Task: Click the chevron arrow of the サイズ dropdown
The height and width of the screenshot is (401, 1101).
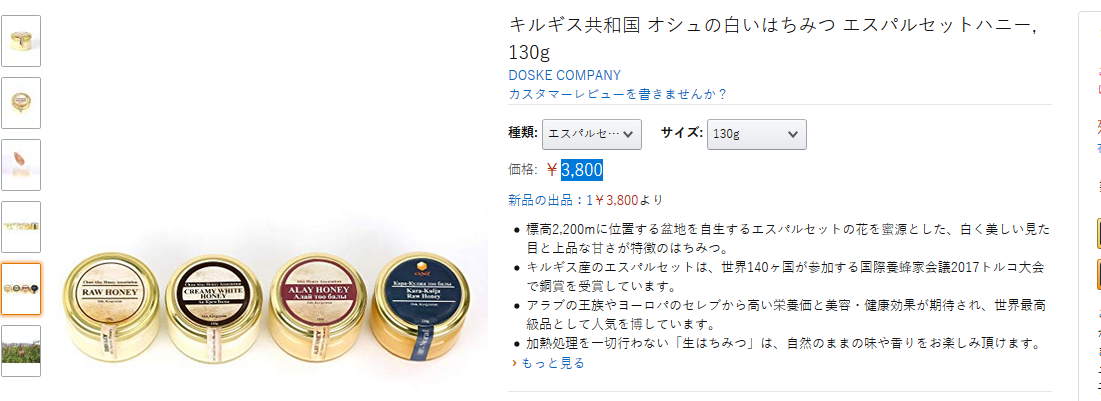Action: click(793, 134)
